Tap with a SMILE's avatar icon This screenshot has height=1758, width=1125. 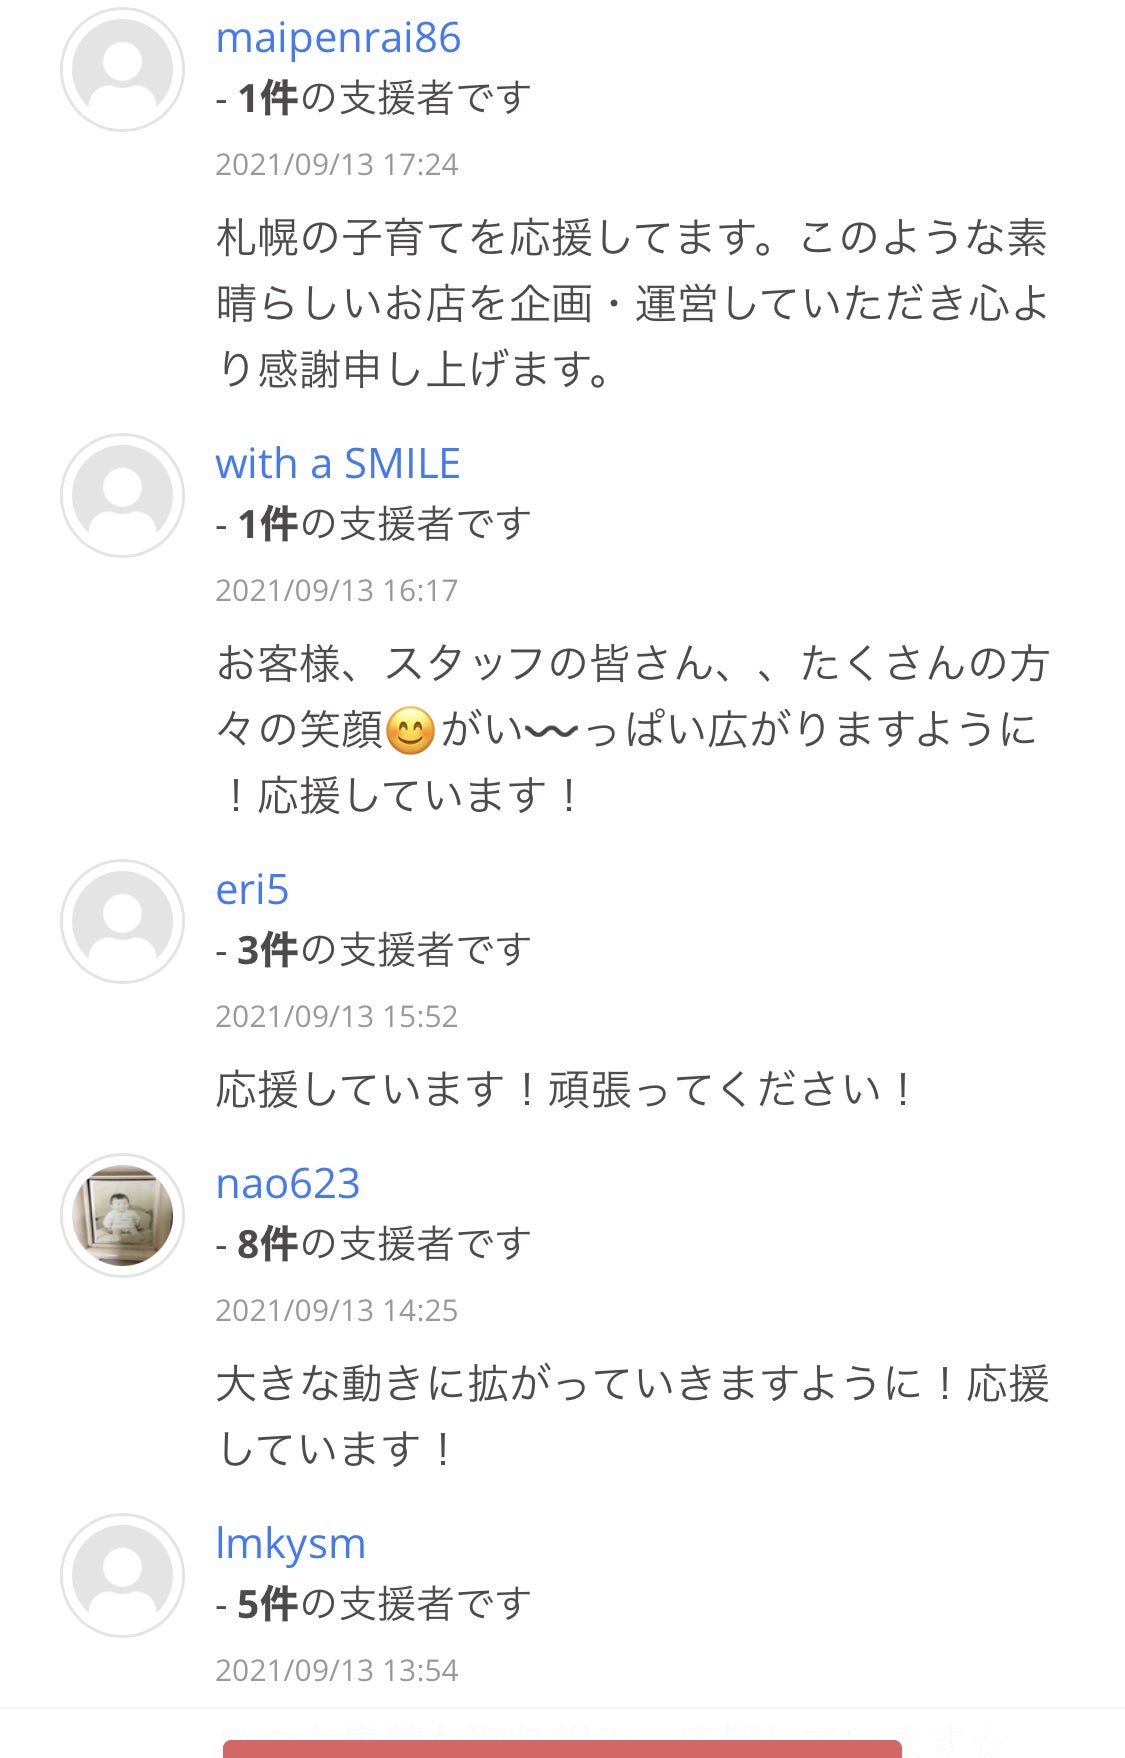coord(122,496)
